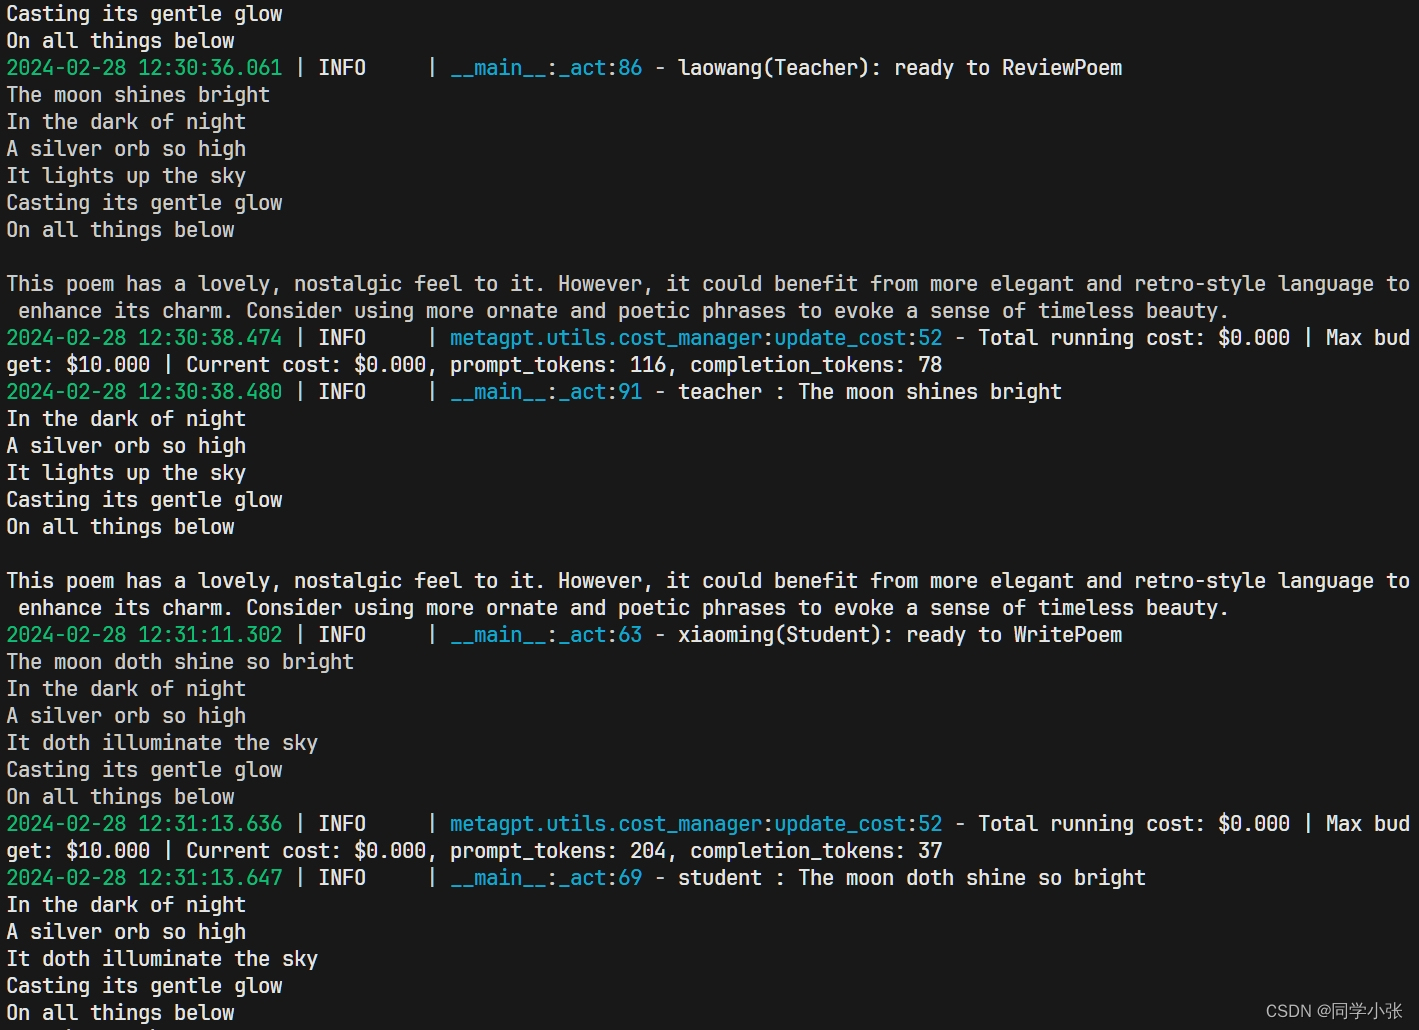Select 'student : The moon doth shine so bright'
The height and width of the screenshot is (1030, 1419).
pos(912,878)
